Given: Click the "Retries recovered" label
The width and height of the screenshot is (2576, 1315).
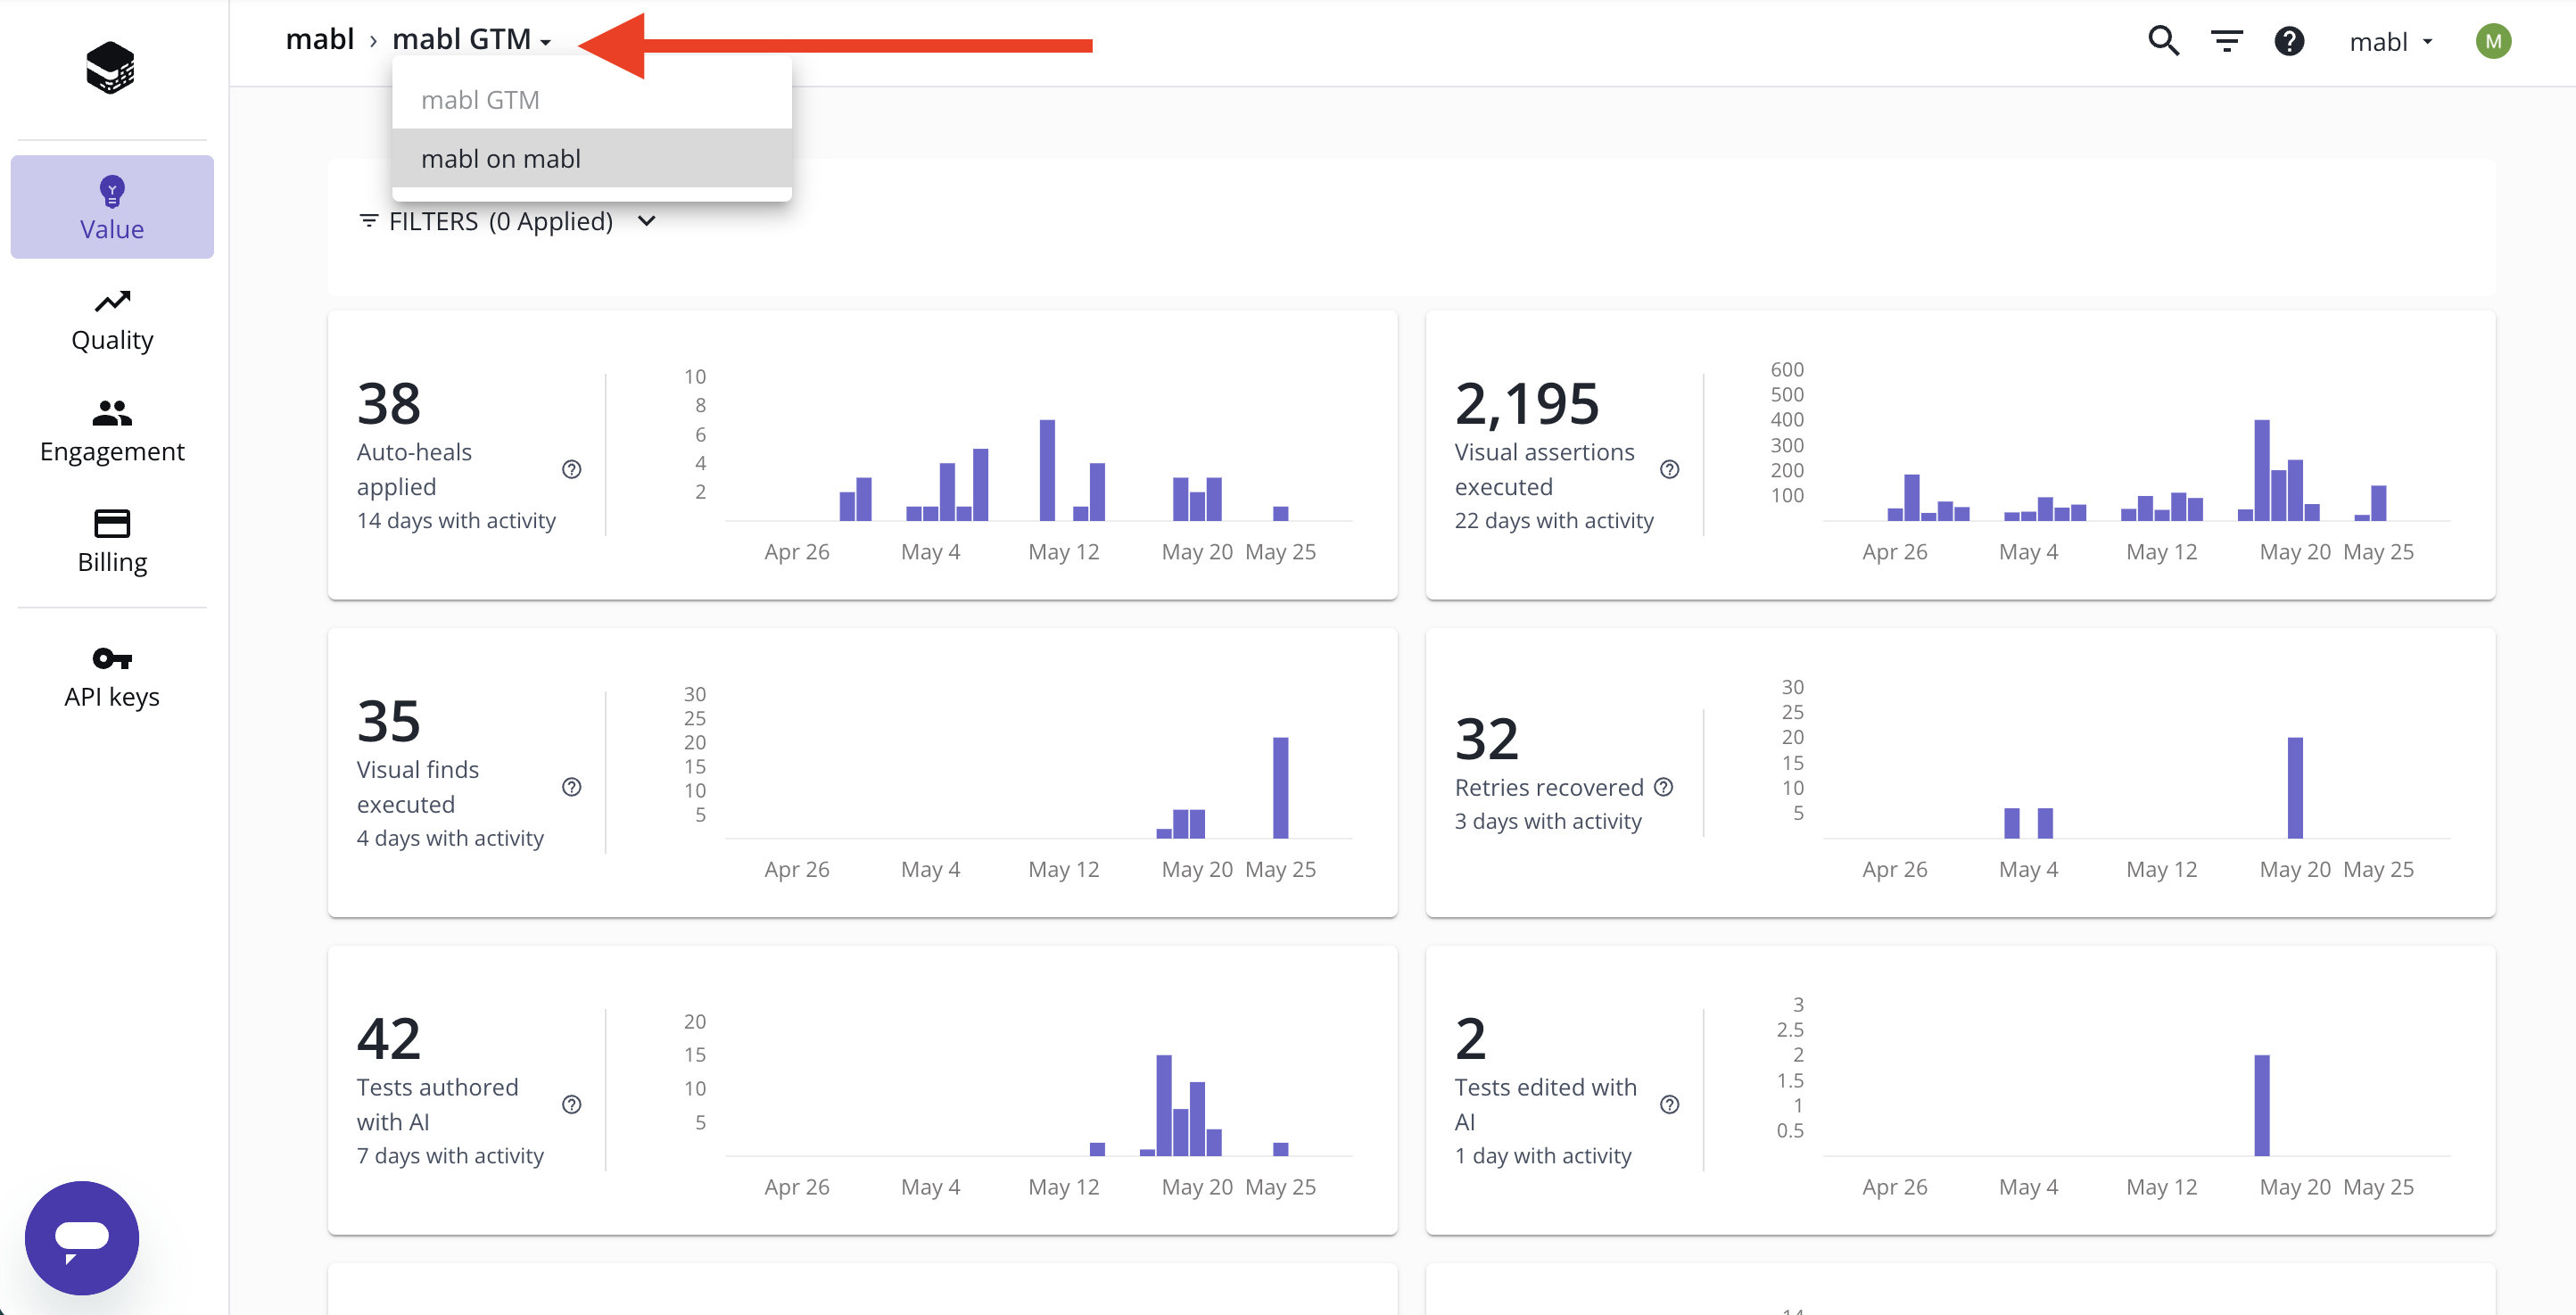Looking at the screenshot, I should [x=1549, y=787].
